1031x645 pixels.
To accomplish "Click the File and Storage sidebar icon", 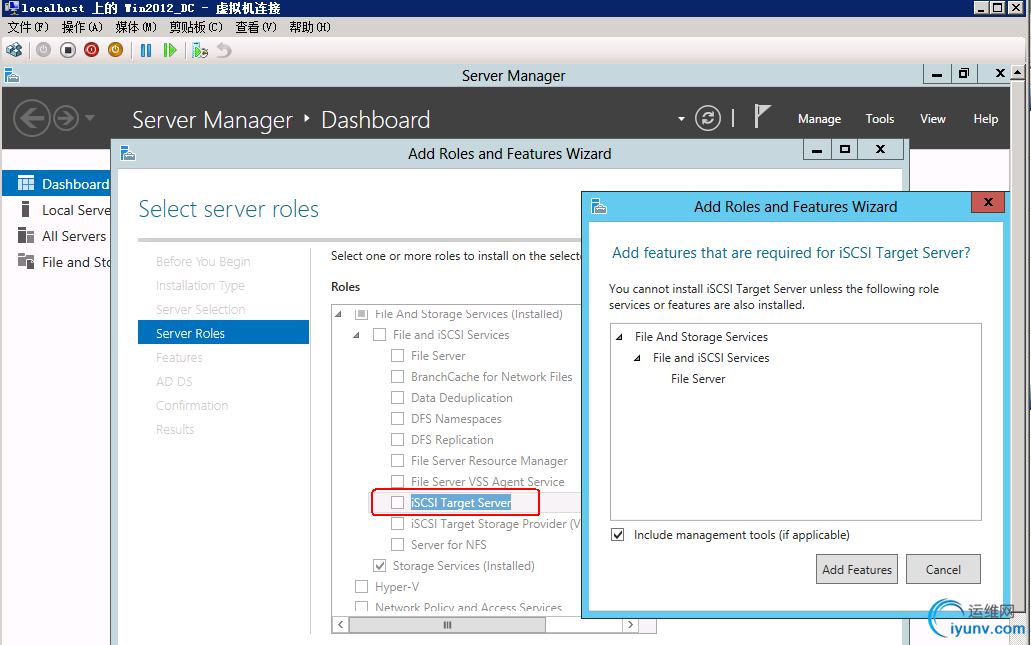I will pos(26,261).
